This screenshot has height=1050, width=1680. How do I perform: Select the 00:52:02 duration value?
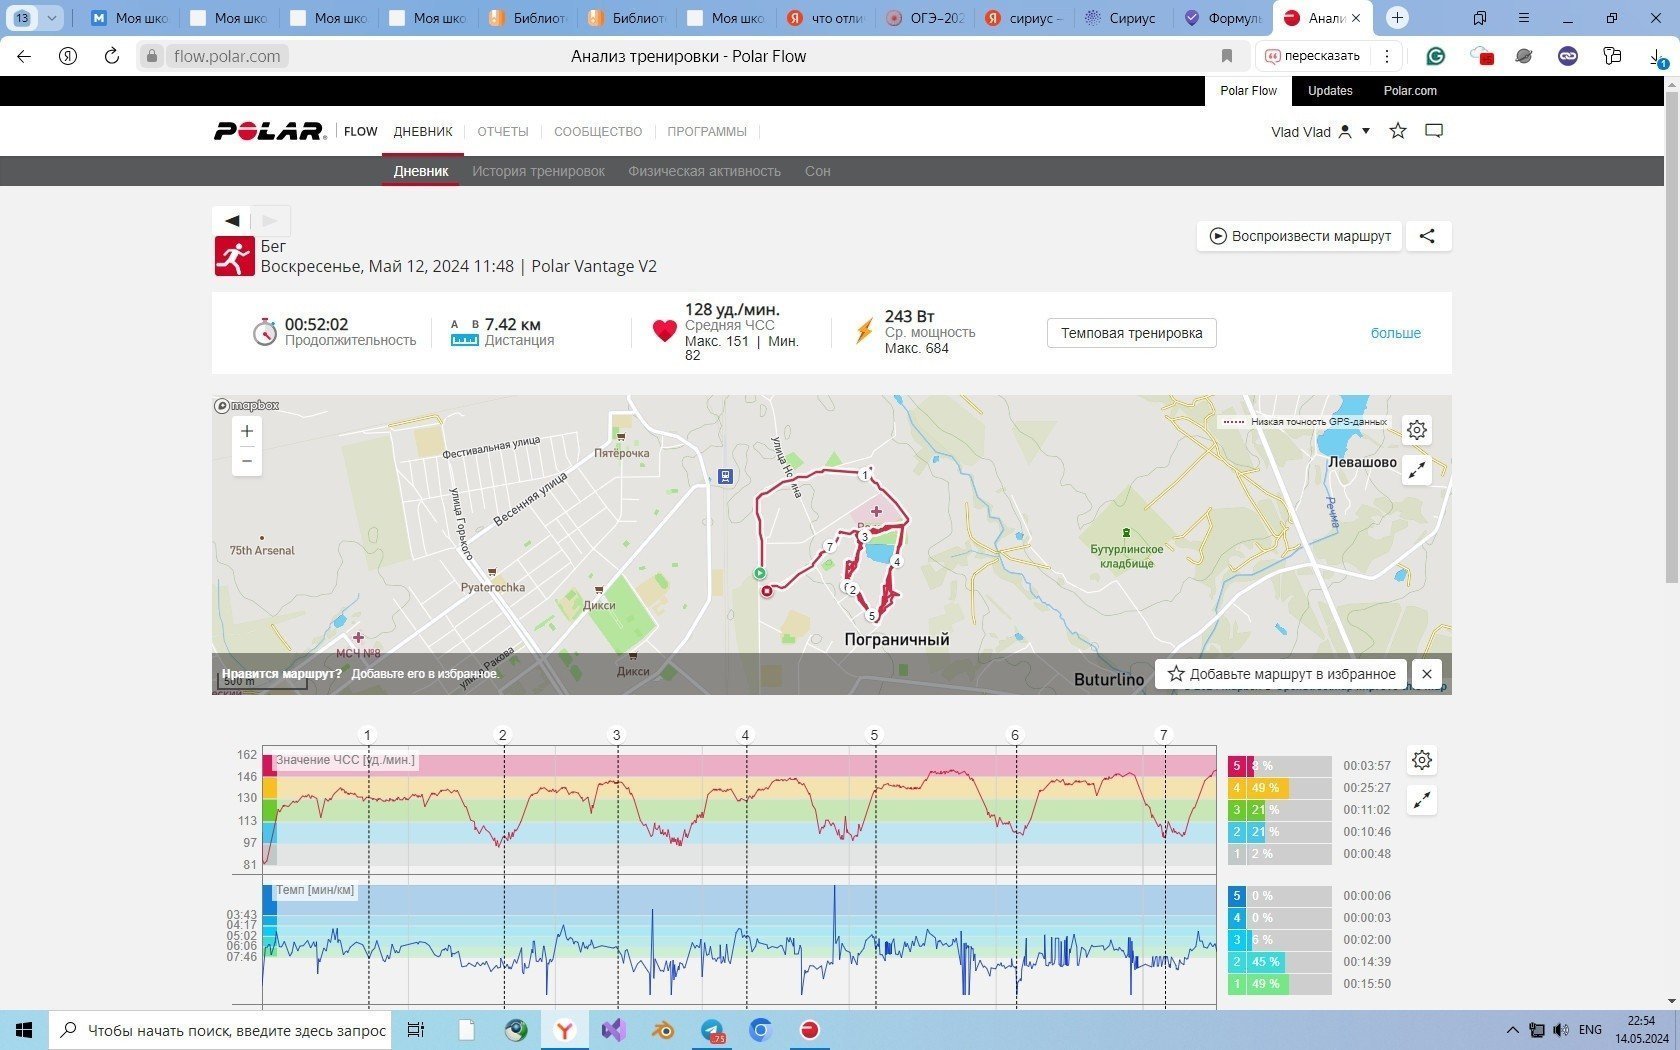tap(316, 324)
